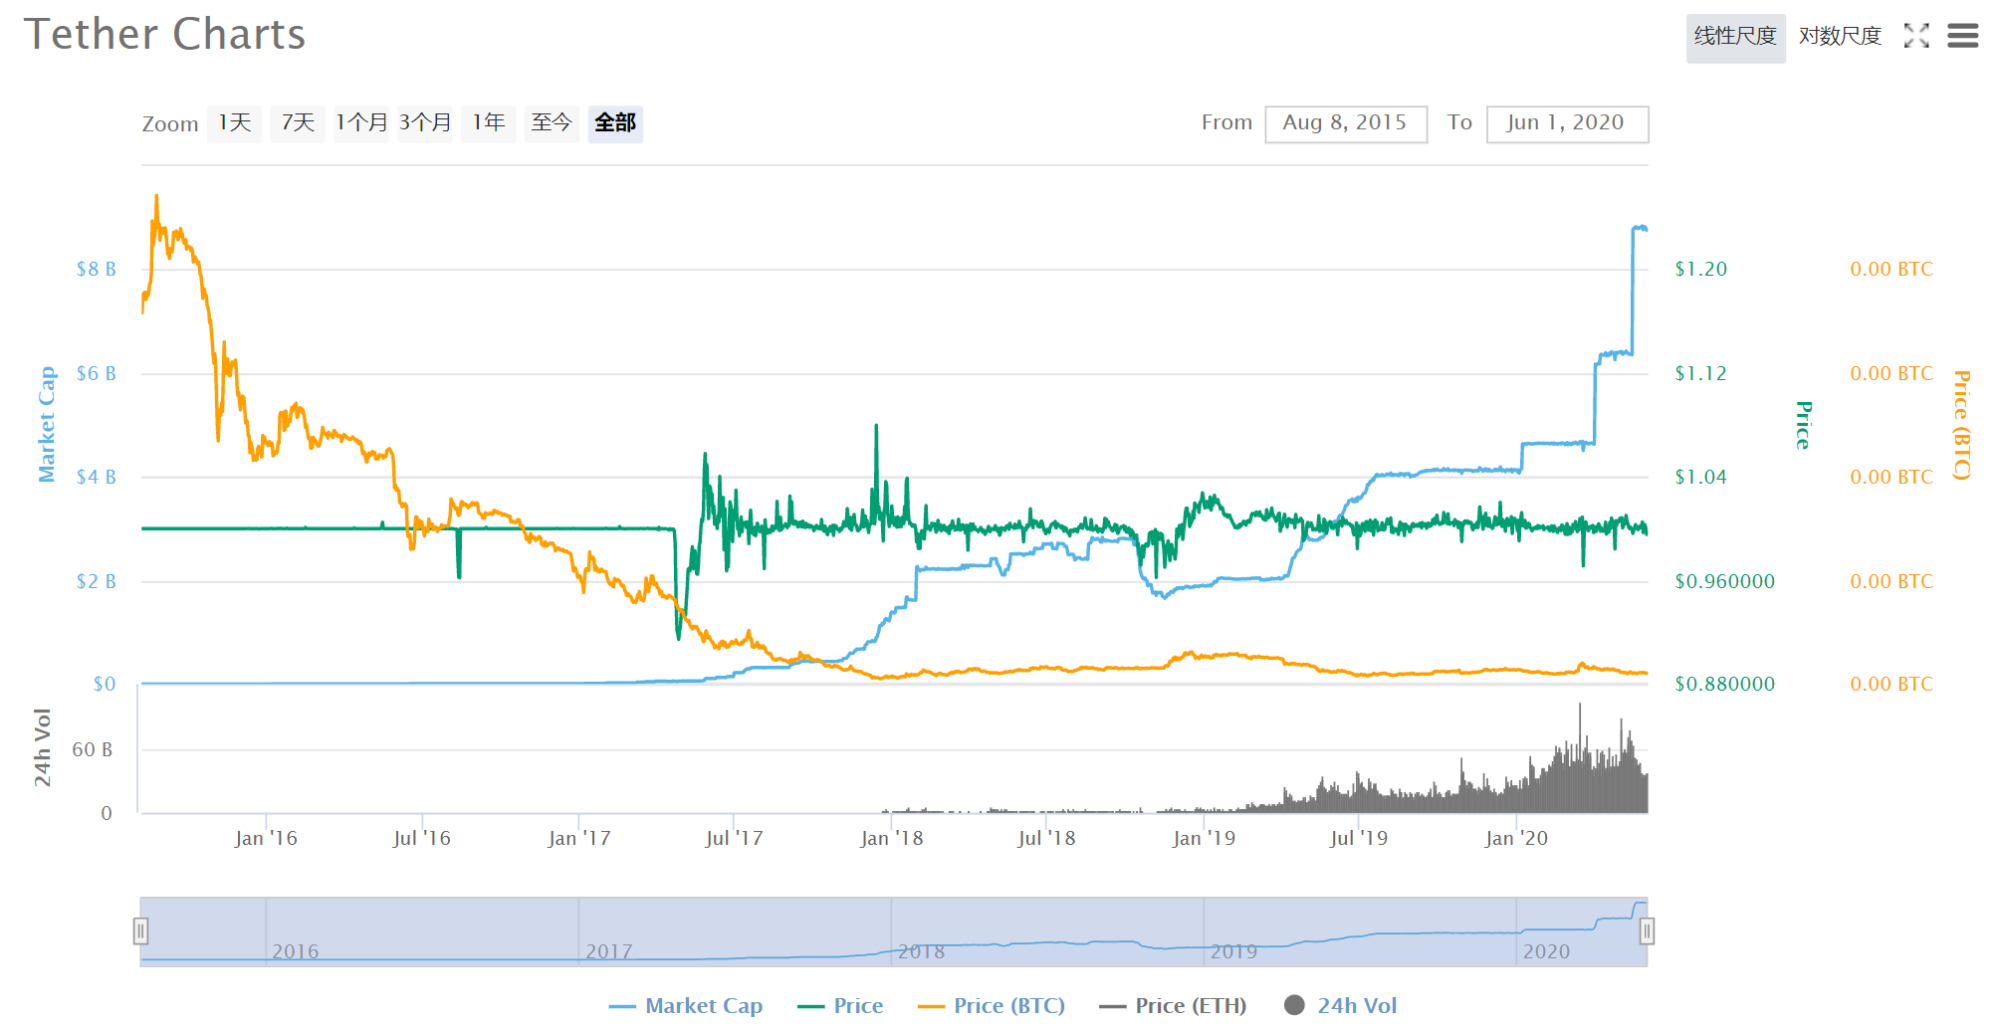Click the Jul '19 x-axis label

tap(1358, 838)
